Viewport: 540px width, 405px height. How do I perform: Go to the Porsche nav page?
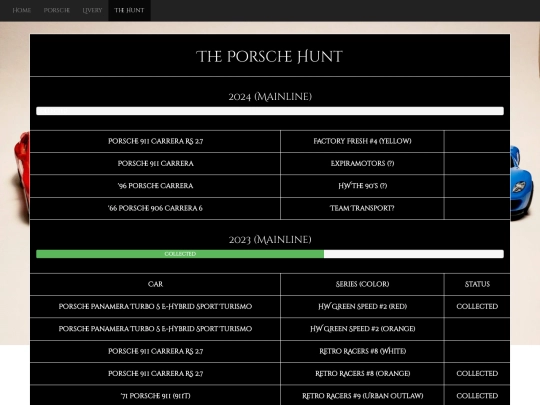coord(56,10)
